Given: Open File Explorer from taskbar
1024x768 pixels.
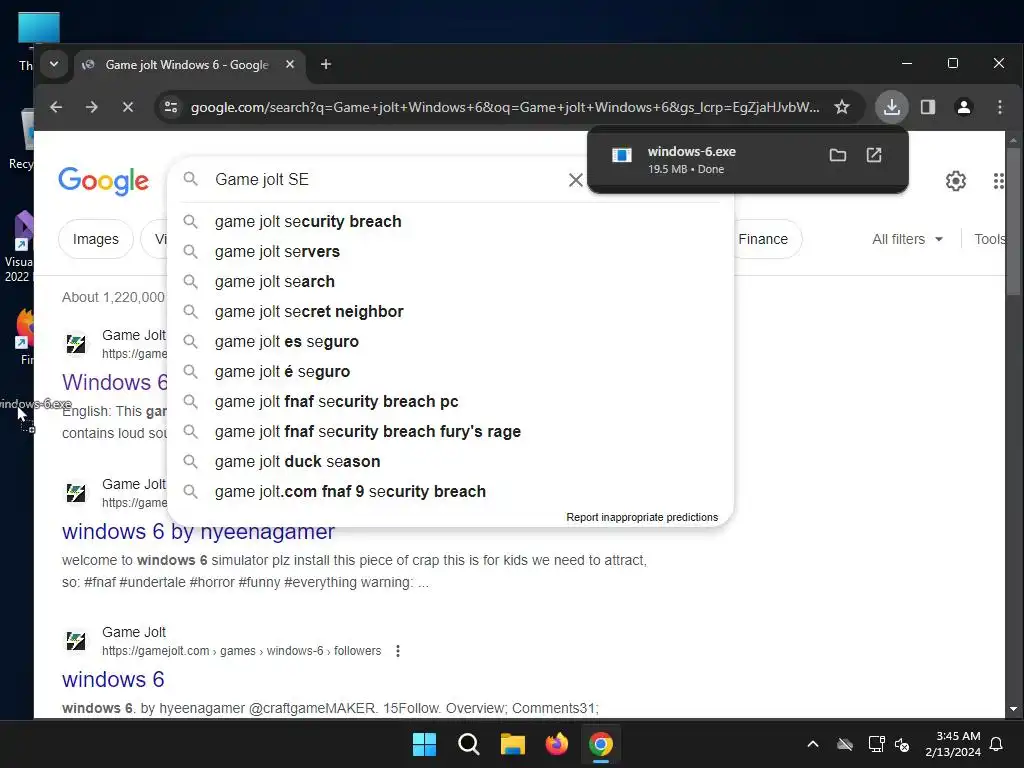Looking at the screenshot, I should (x=513, y=744).
